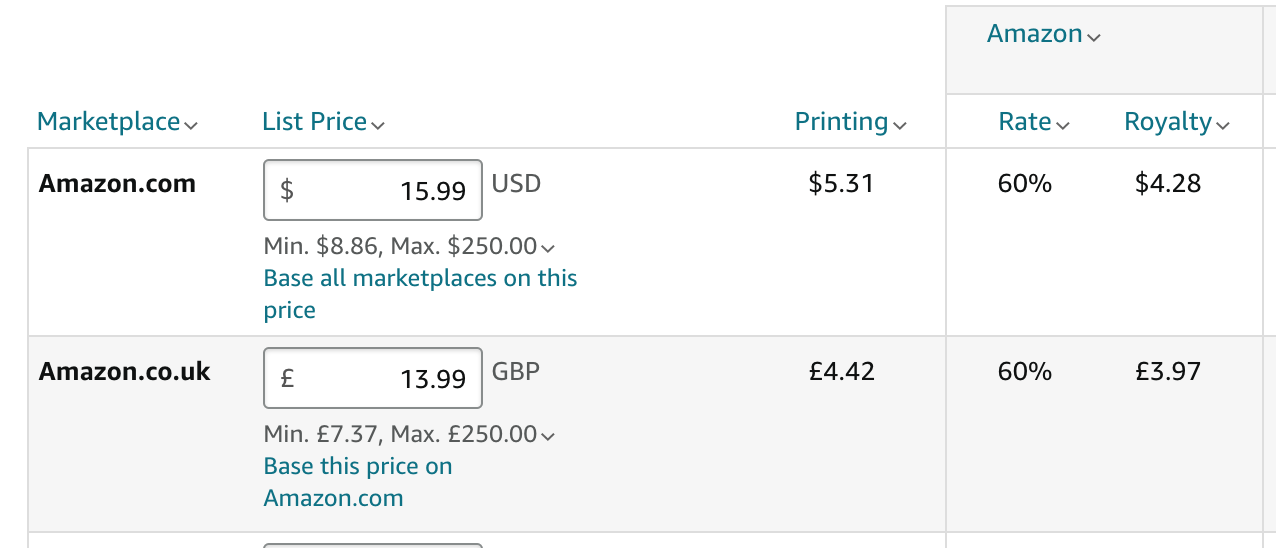Click the chevron arrow next to Printing
Image resolution: width=1276 pixels, height=548 pixels.
point(900,125)
